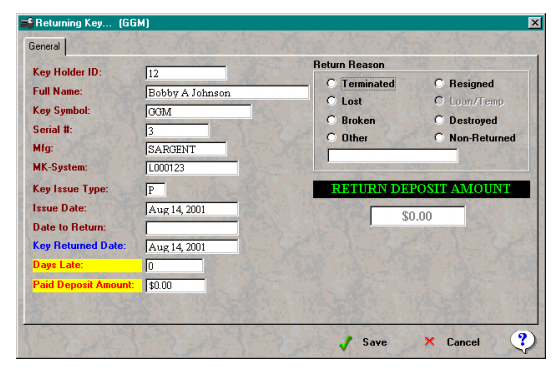This screenshot has width=556, height=370.
Task: Click the red X Cancel icon
Action: [x=429, y=341]
